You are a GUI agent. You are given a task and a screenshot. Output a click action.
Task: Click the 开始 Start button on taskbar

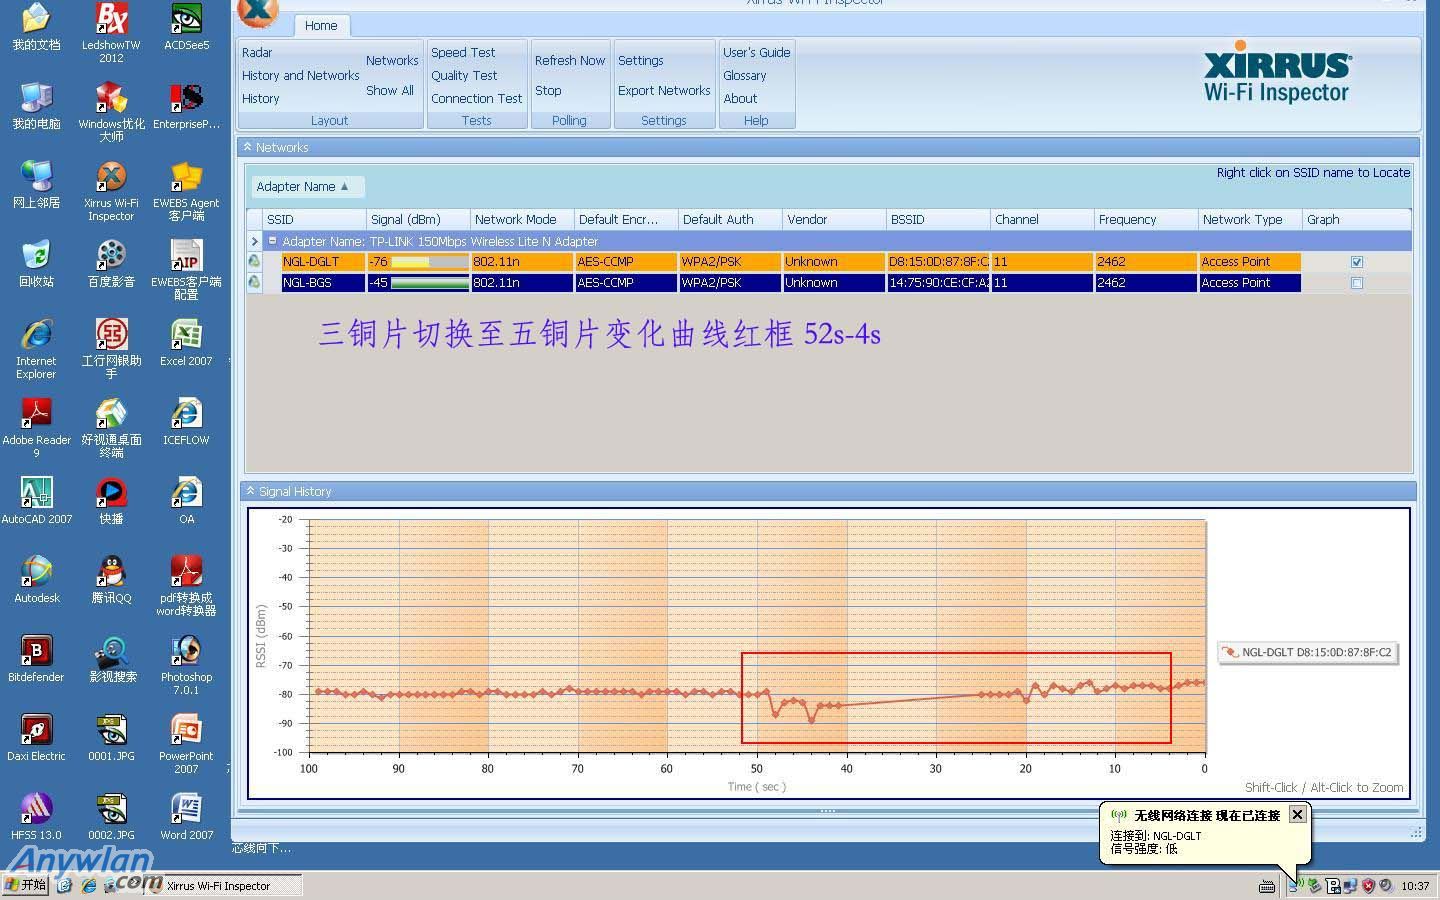tap(26, 885)
